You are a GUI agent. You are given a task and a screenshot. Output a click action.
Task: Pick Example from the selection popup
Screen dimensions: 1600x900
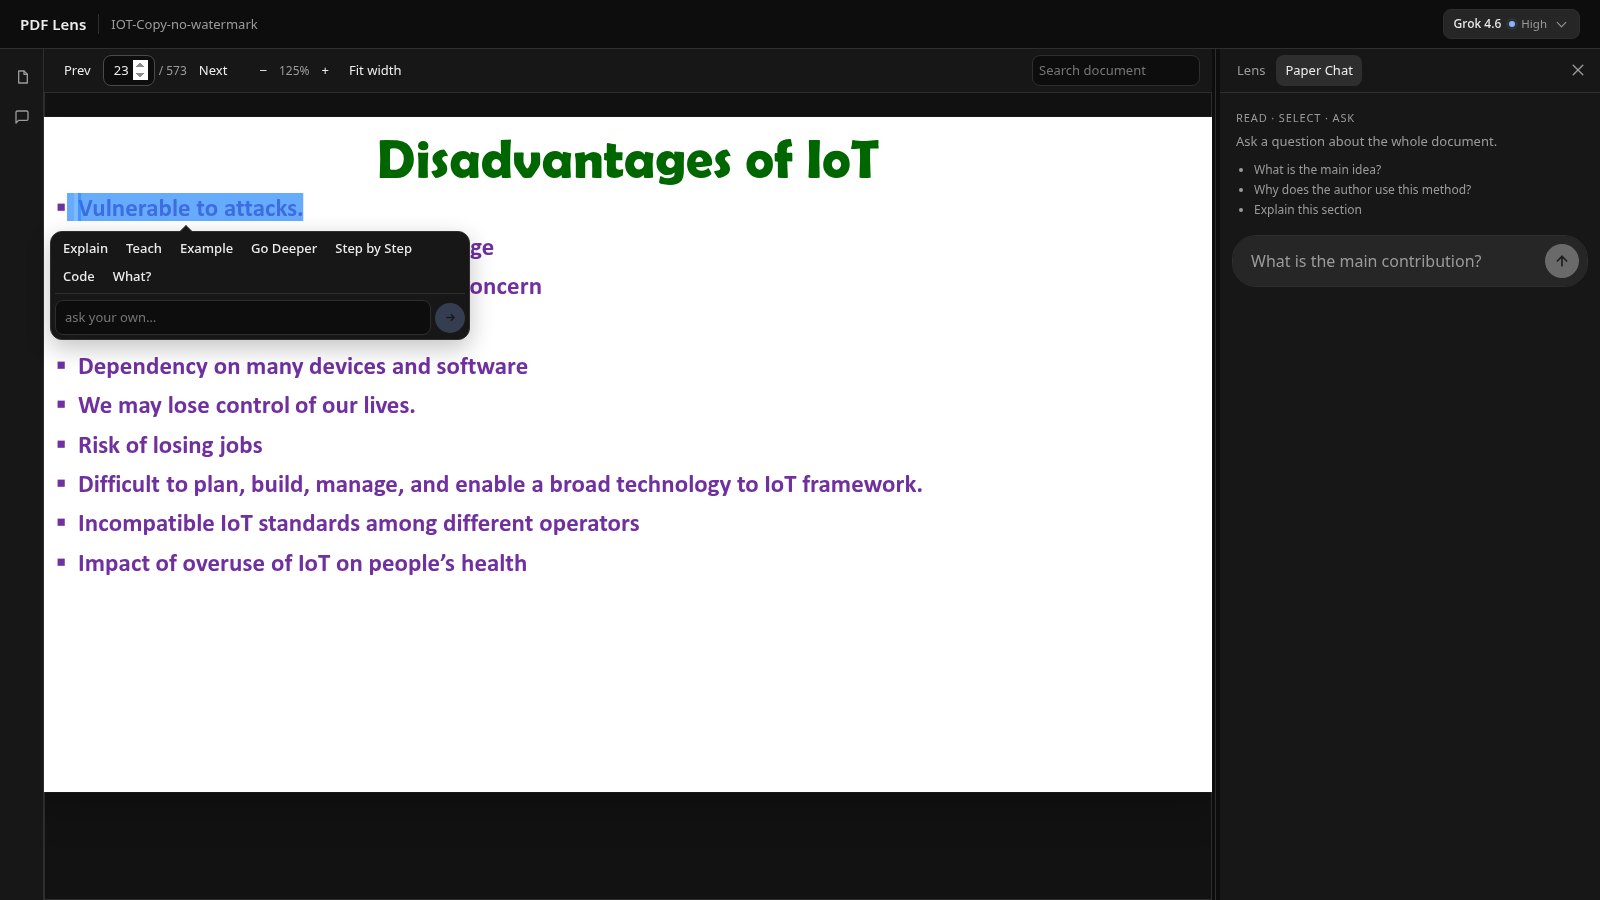click(x=206, y=249)
